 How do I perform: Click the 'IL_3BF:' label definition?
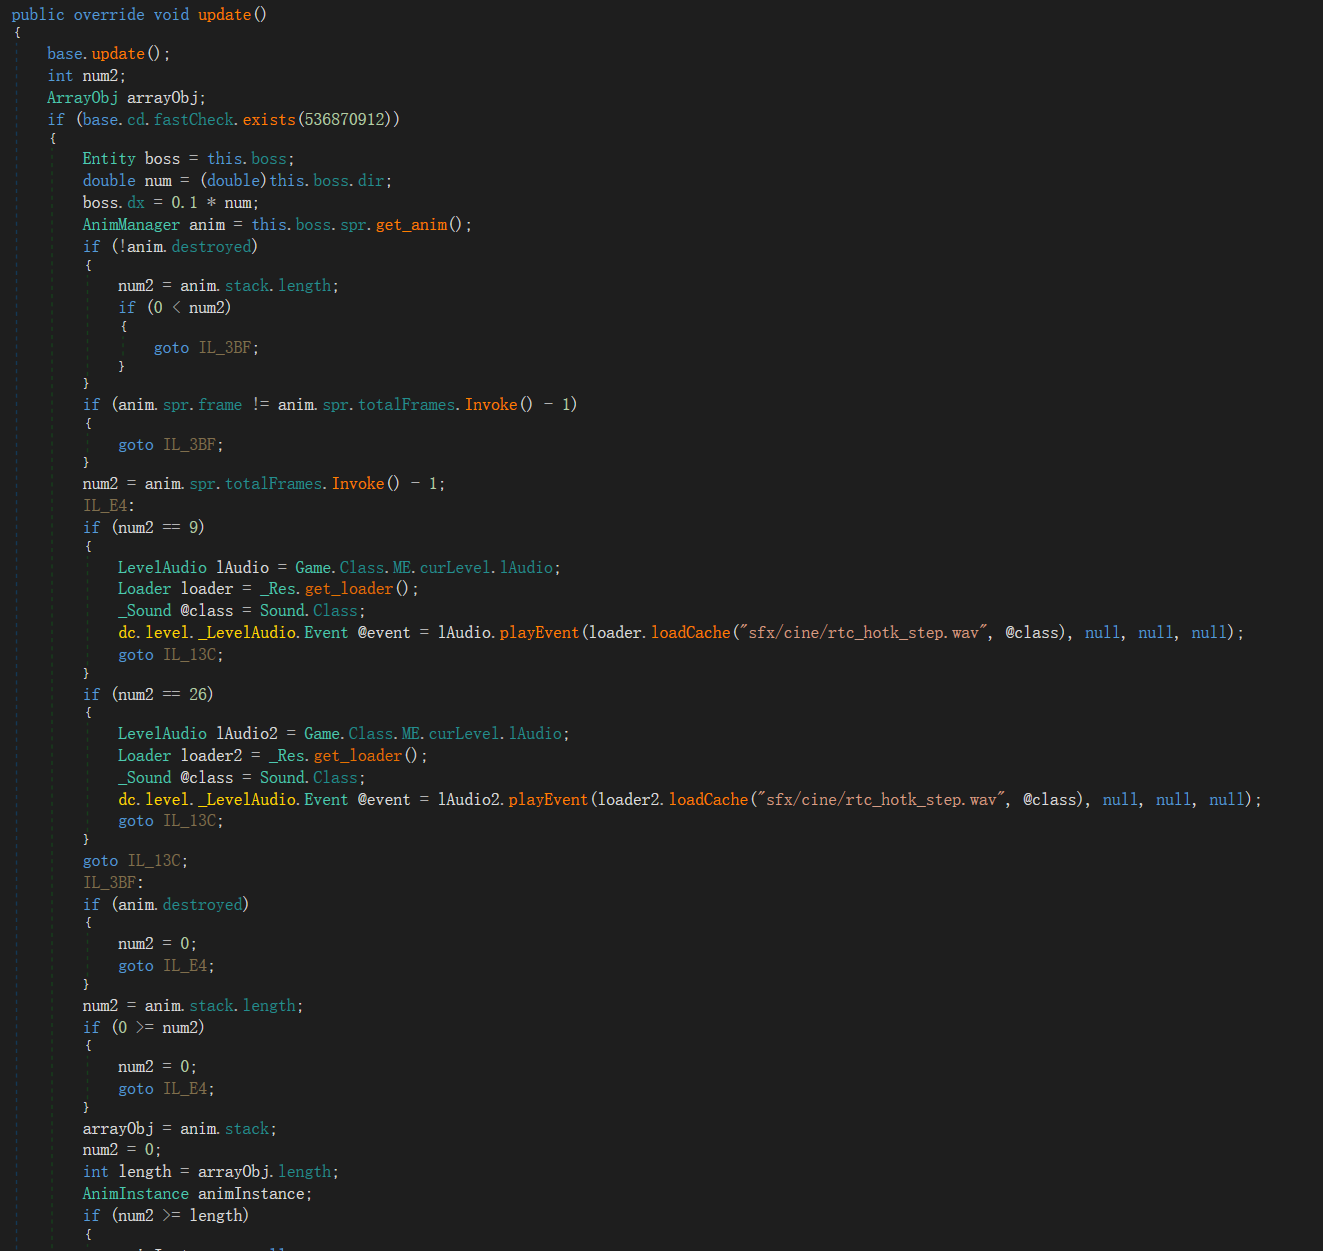tap(113, 883)
